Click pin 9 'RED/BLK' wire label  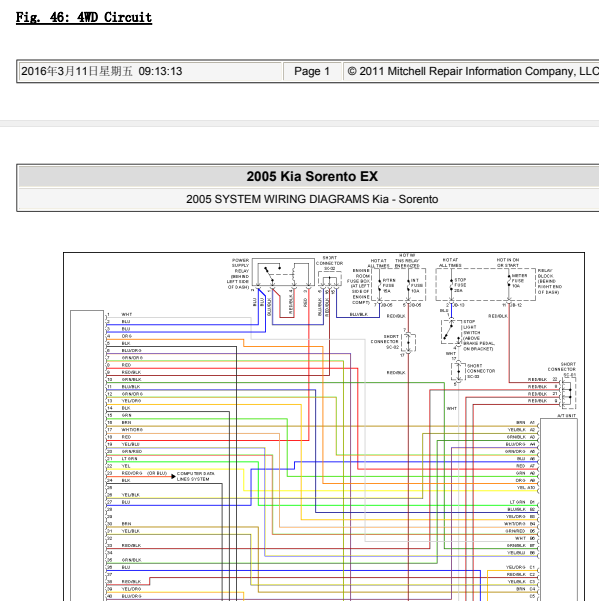[131, 372]
